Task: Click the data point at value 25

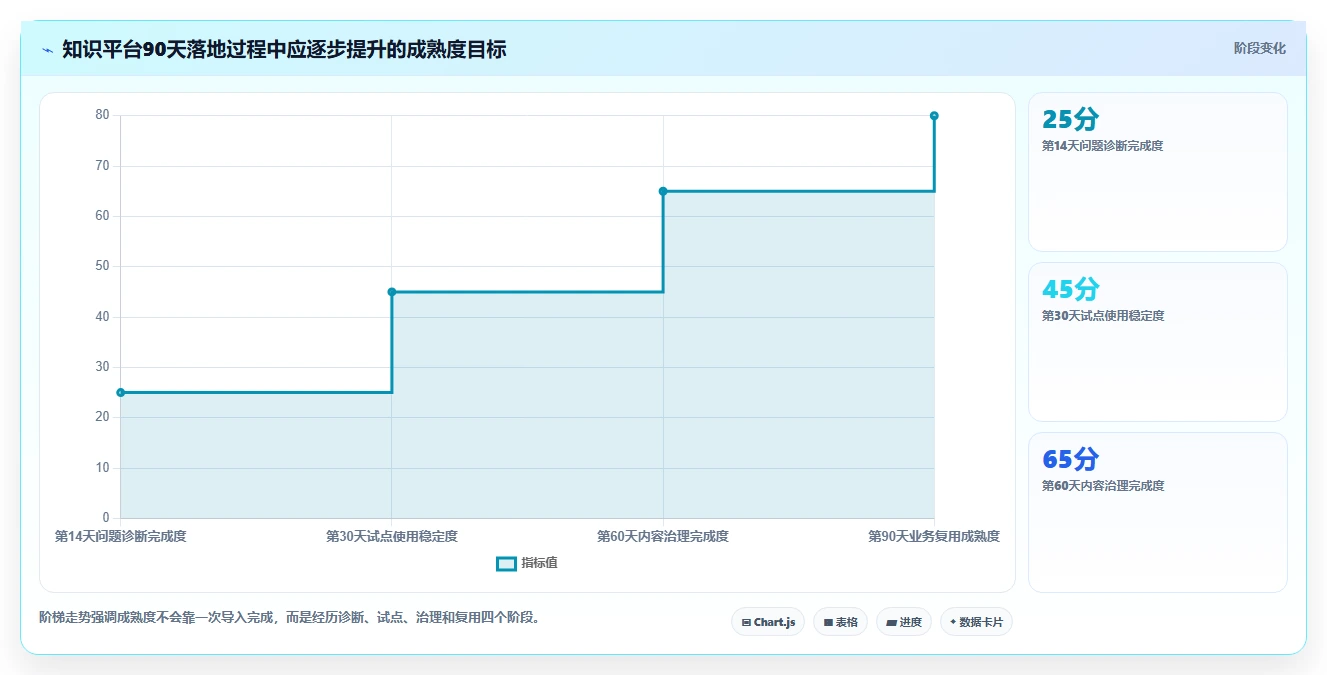Action: (121, 392)
